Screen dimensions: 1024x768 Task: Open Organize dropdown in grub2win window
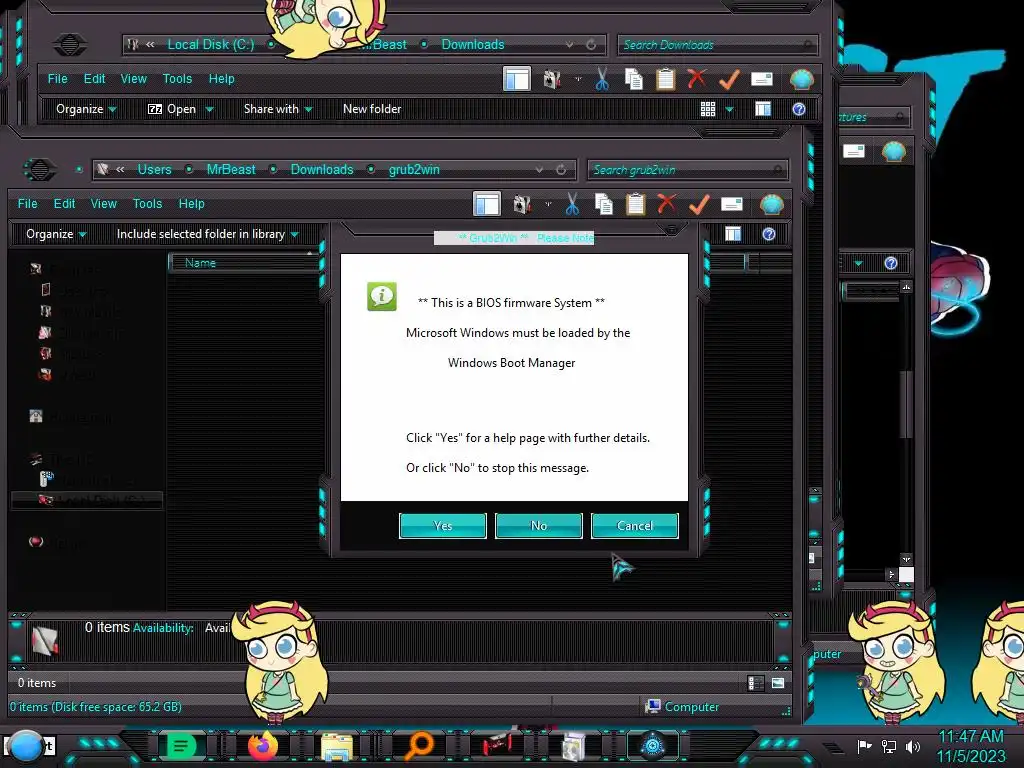pos(56,234)
